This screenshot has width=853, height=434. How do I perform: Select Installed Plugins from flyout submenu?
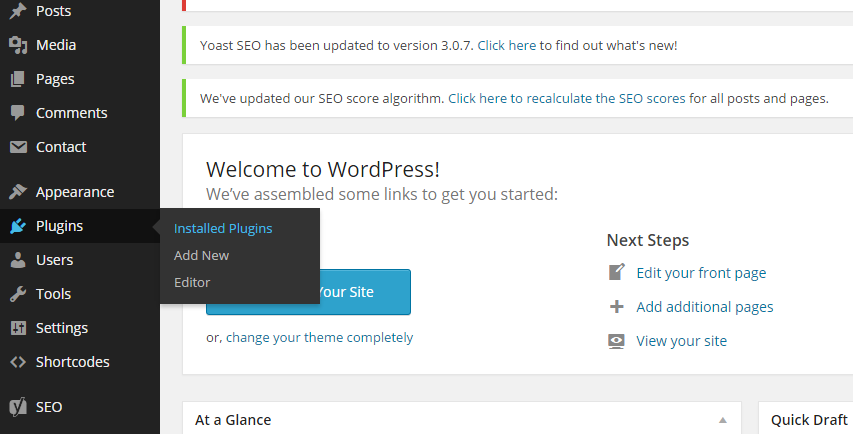(x=223, y=228)
